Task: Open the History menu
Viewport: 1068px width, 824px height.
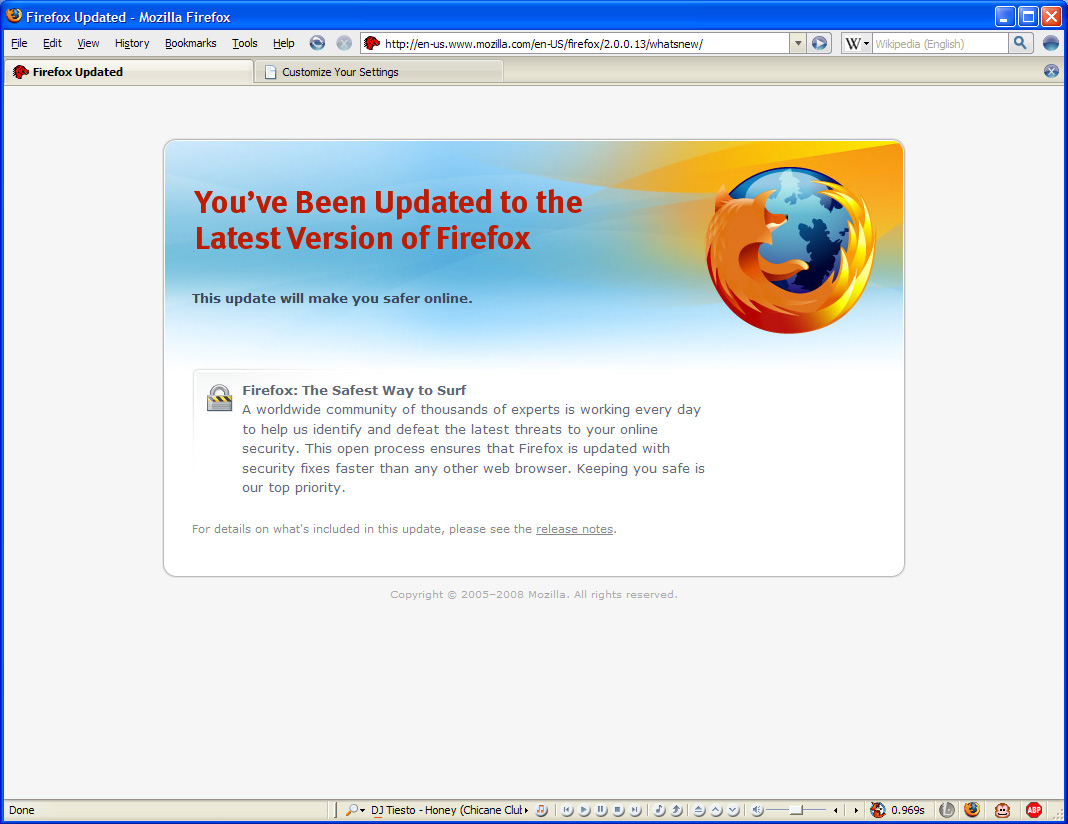Action: (x=131, y=44)
